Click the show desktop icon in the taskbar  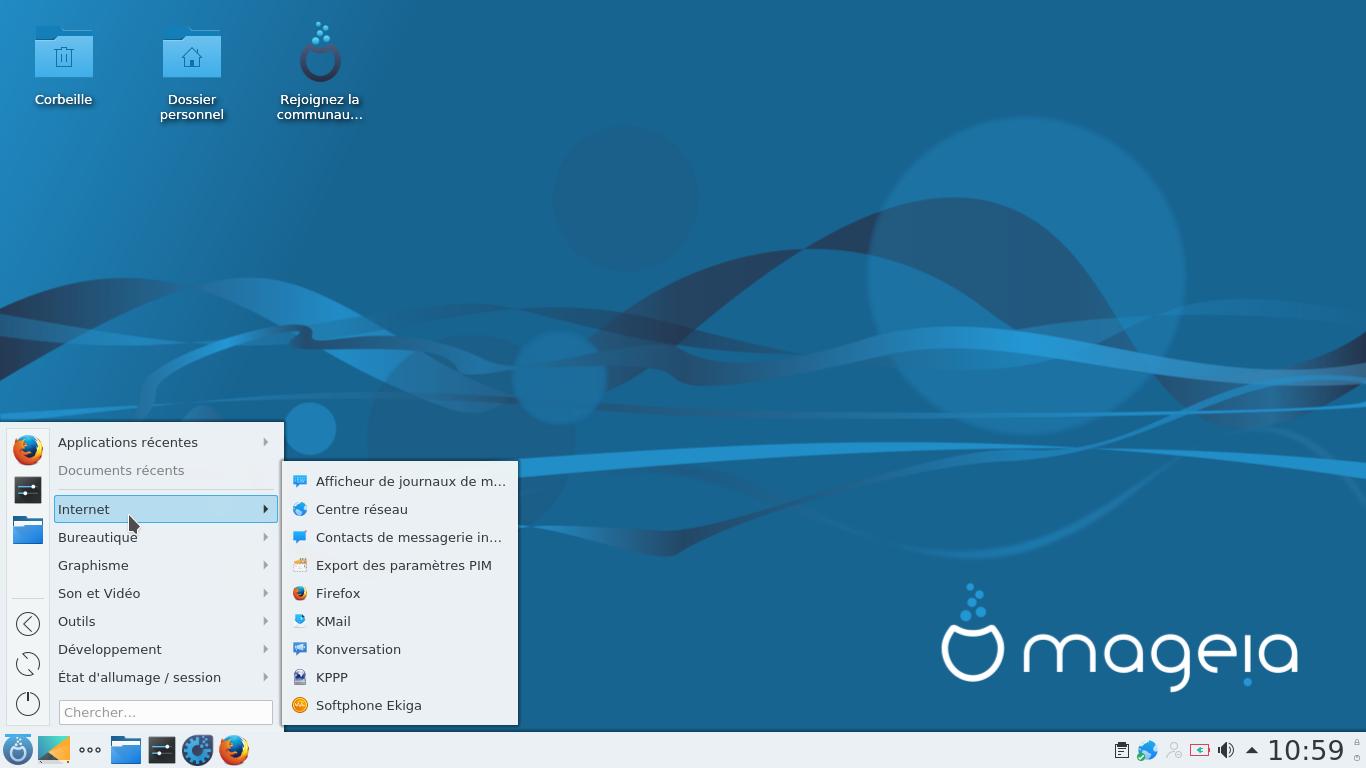pos(54,750)
